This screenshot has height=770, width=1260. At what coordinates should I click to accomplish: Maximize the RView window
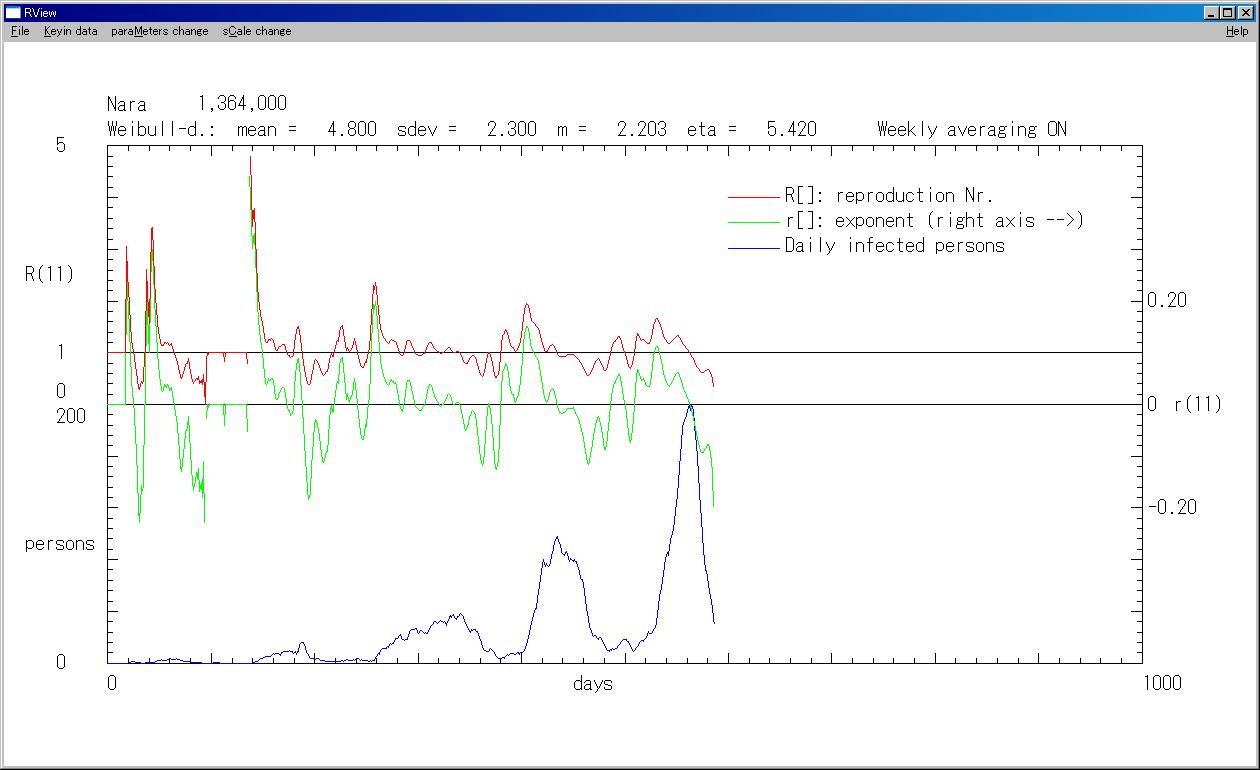point(1228,12)
